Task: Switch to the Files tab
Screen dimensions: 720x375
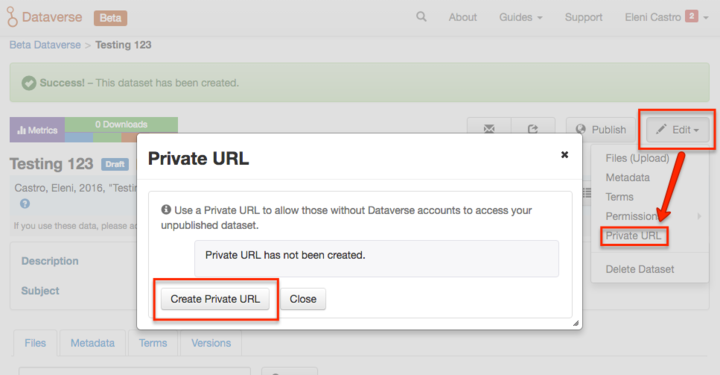Action: [x=35, y=343]
